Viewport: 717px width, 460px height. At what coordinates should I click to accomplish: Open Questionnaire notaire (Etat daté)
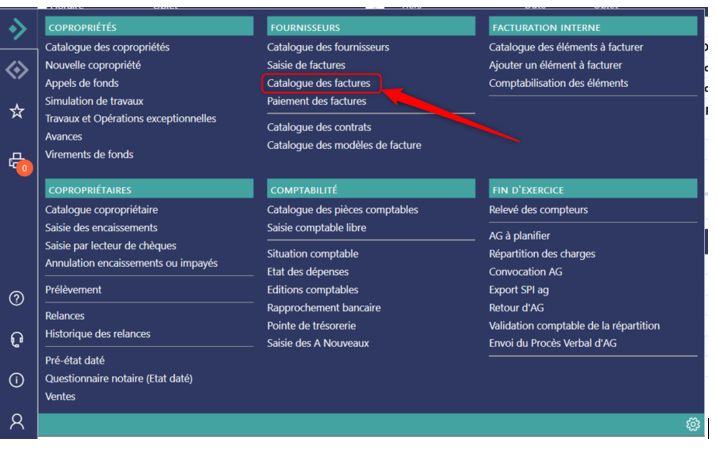point(118,378)
